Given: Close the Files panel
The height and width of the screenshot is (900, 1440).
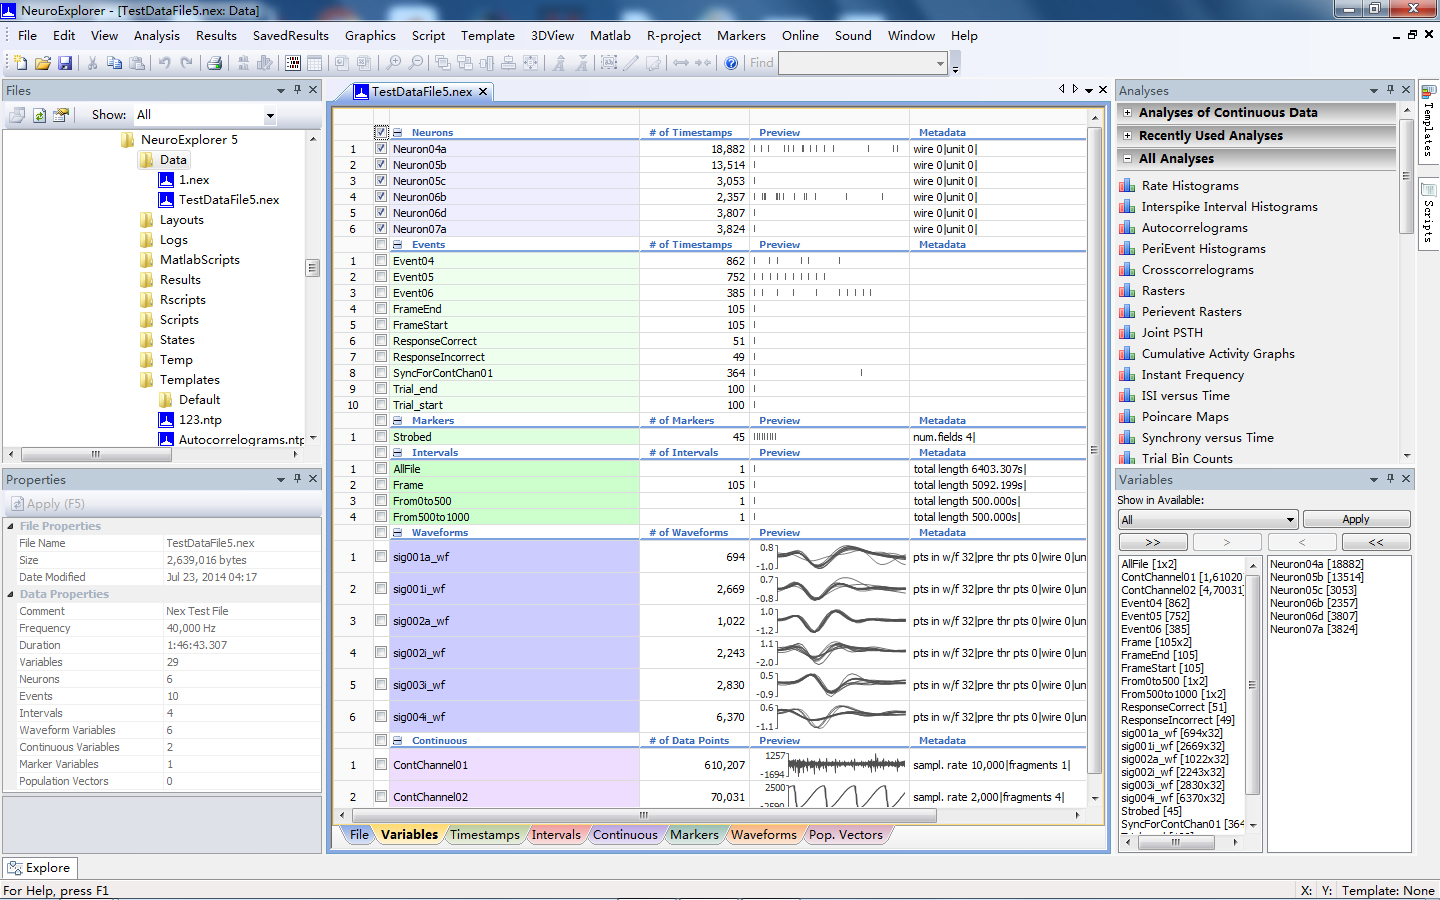Looking at the screenshot, I should point(313,90).
